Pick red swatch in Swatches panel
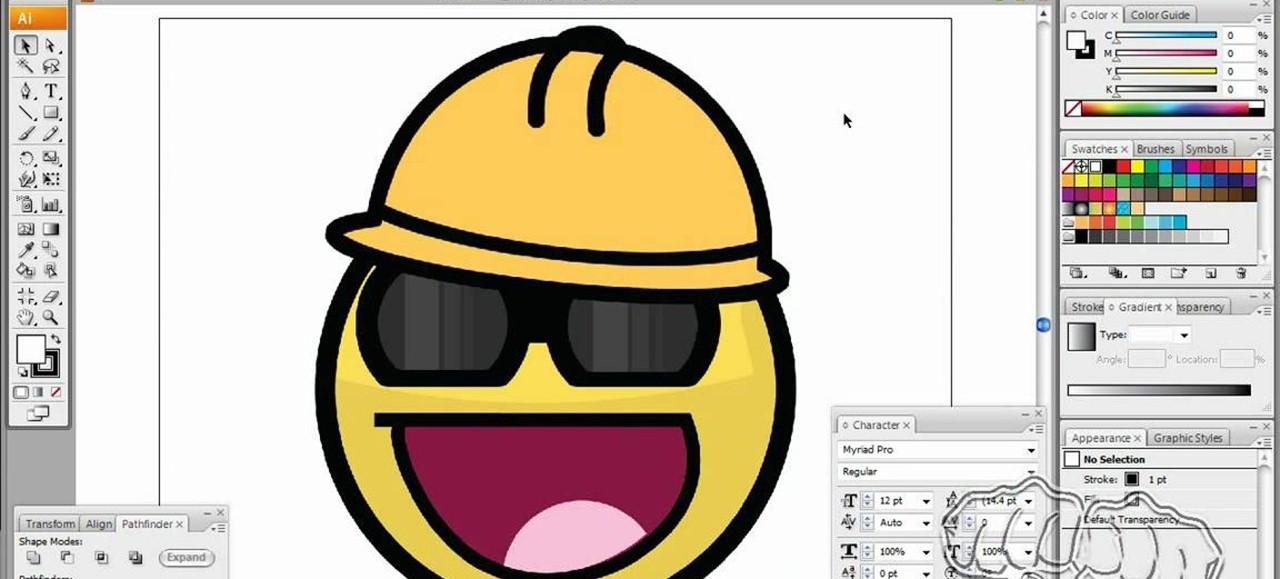Image resolution: width=1280 pixels, height=579 pixels. pos(1123,167)
